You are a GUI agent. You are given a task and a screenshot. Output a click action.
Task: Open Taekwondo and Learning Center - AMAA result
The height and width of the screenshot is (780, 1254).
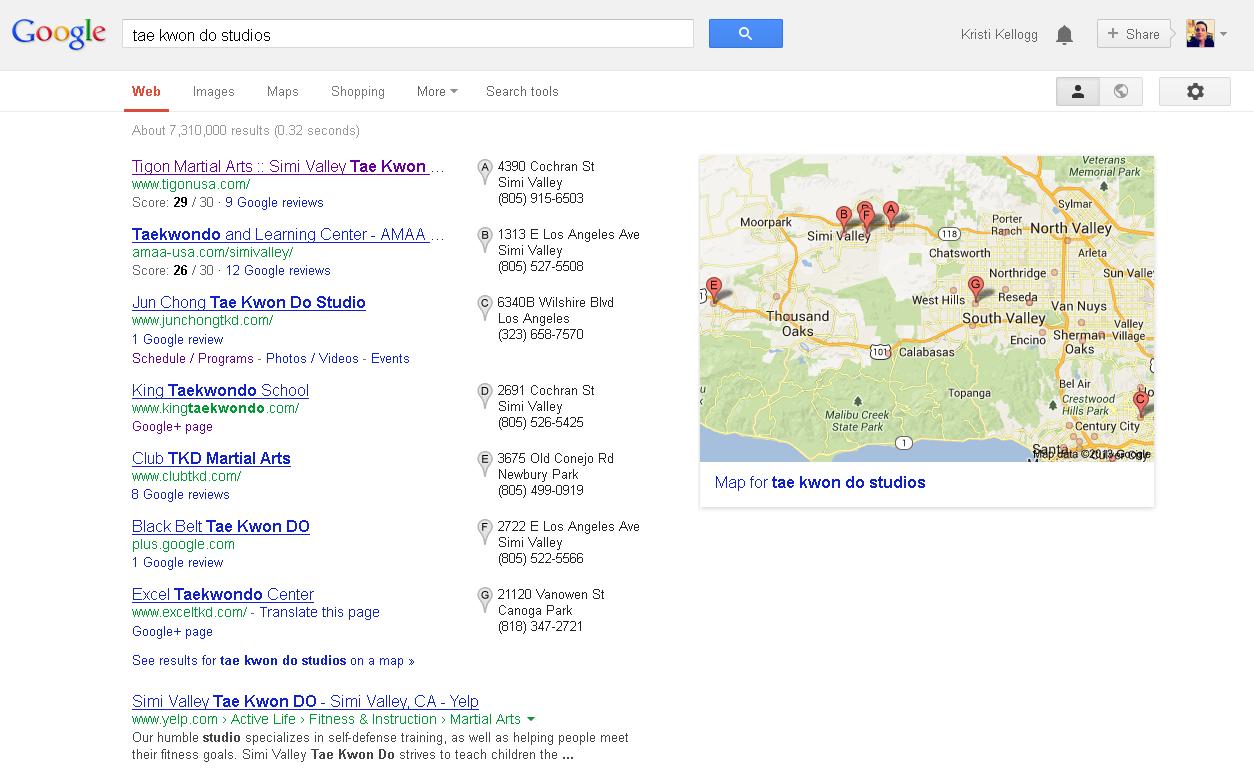(288, 234)
